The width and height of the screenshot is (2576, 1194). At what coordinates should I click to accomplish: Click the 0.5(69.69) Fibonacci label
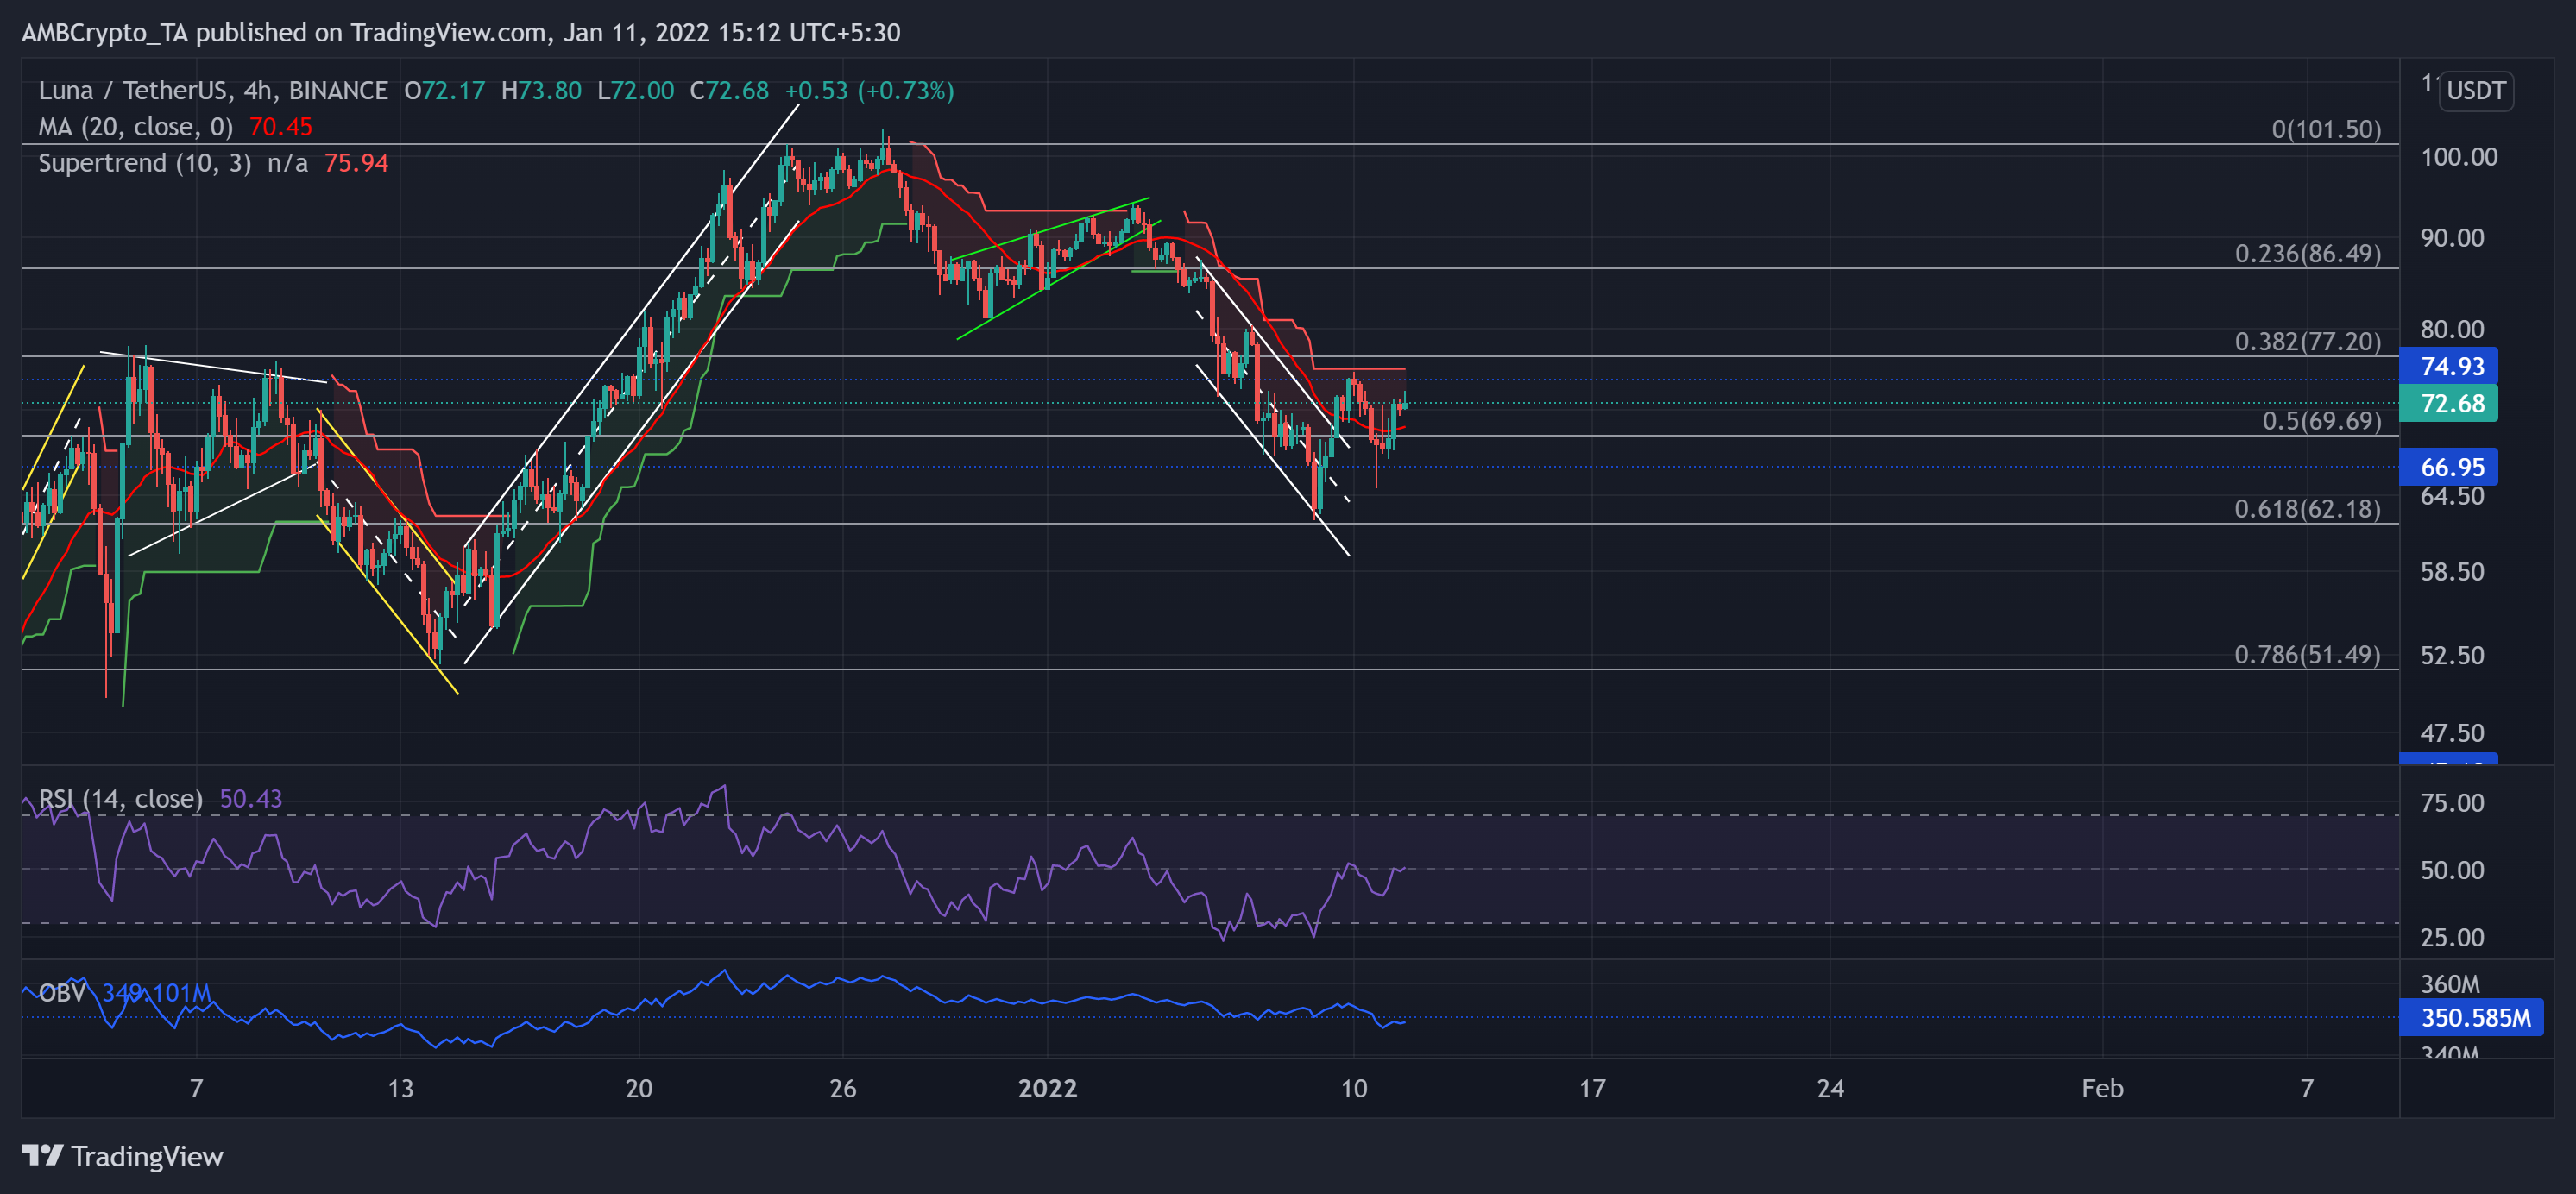tap(2322, 420)
